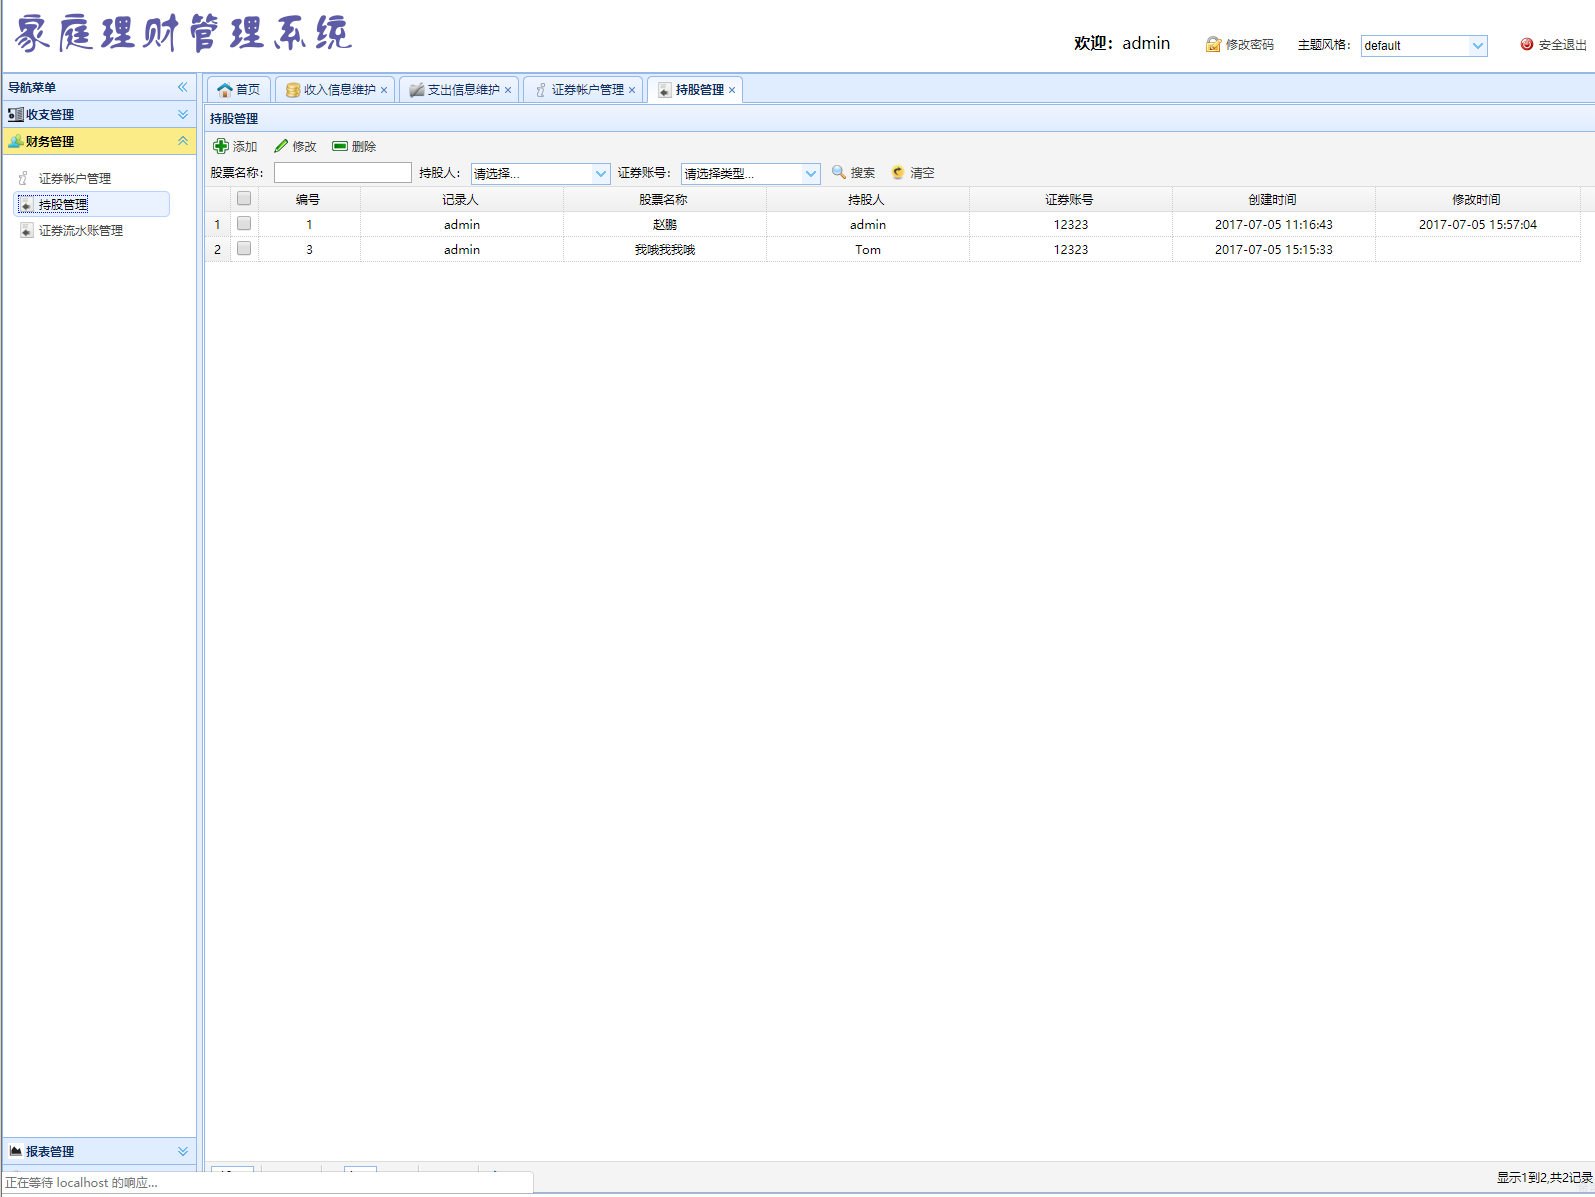1595x1197 pixels.
Task: Click the 添加 add button with plus icon
Action: pos(236,146)
